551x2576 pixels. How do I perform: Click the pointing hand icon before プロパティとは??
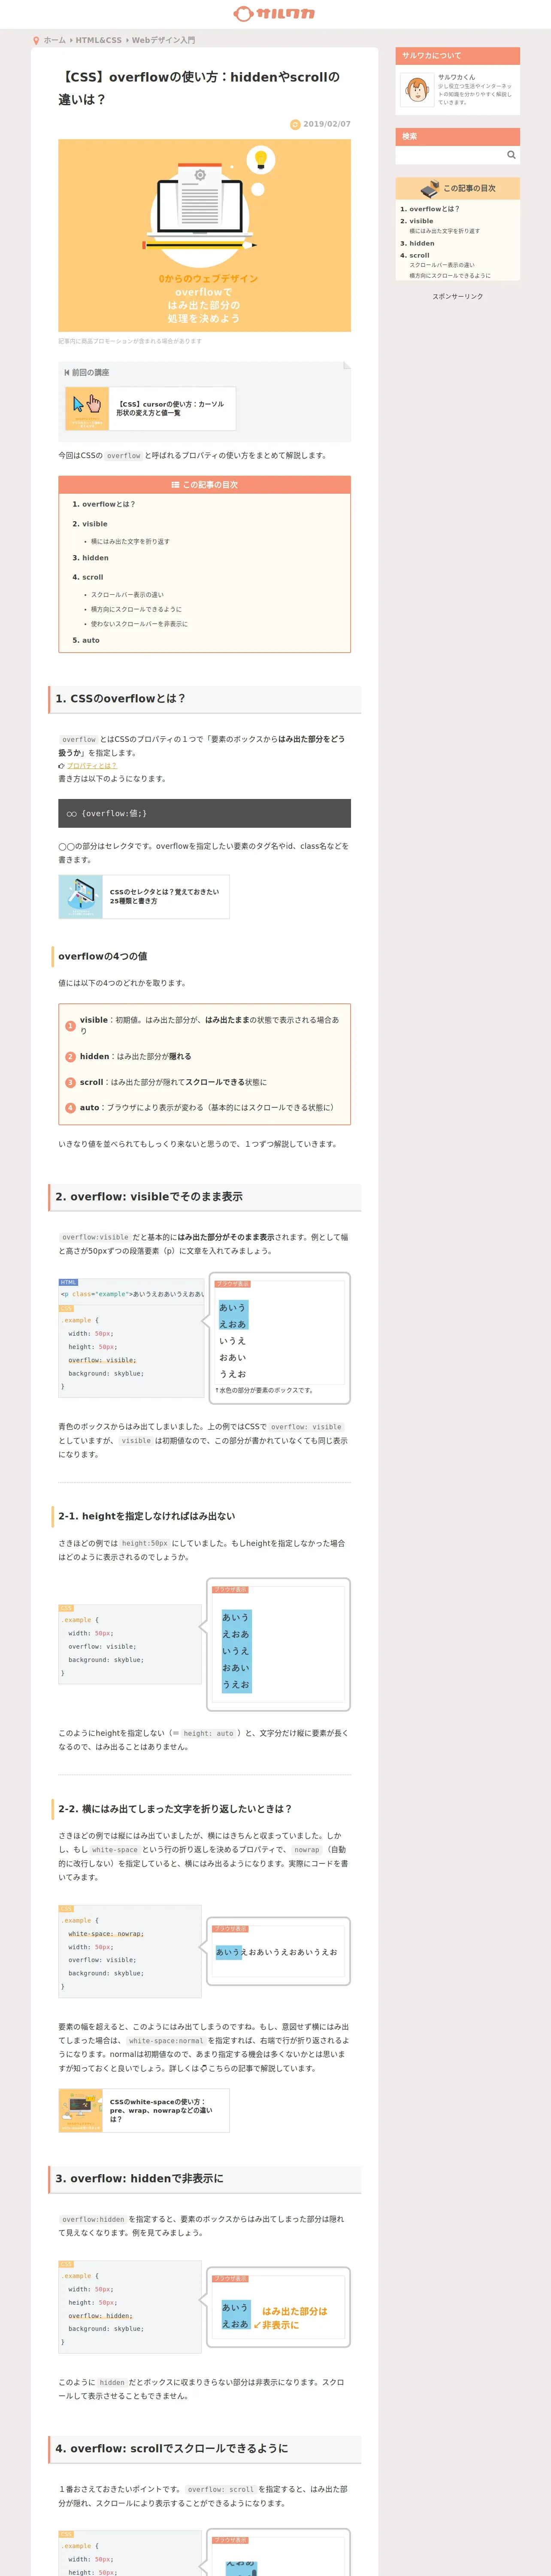tap(61, 766)
